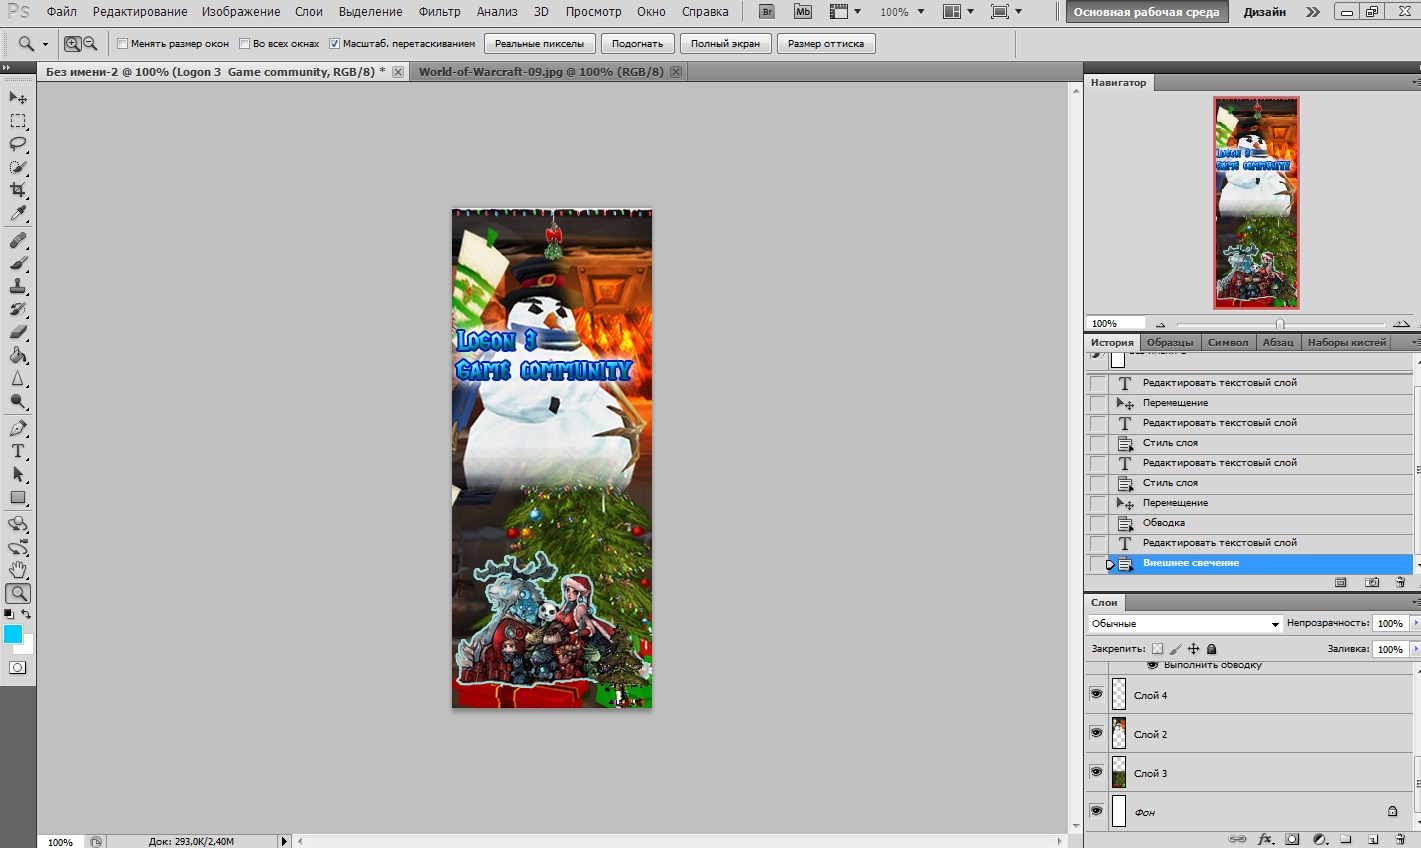This screenshot has width=1421, height=848.
Task: Click the 'Подогнать' button
Action: pos(637,44)
